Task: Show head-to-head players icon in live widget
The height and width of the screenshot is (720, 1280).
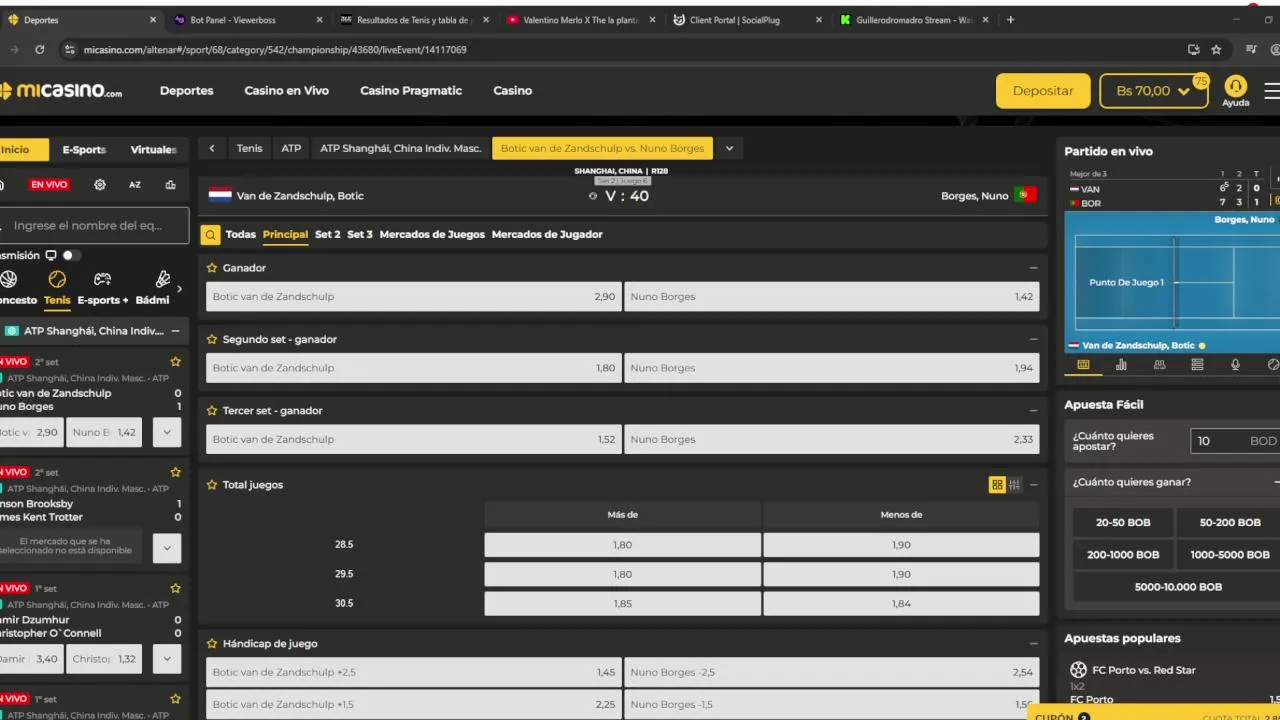Action: click(x=1159, y=365)
